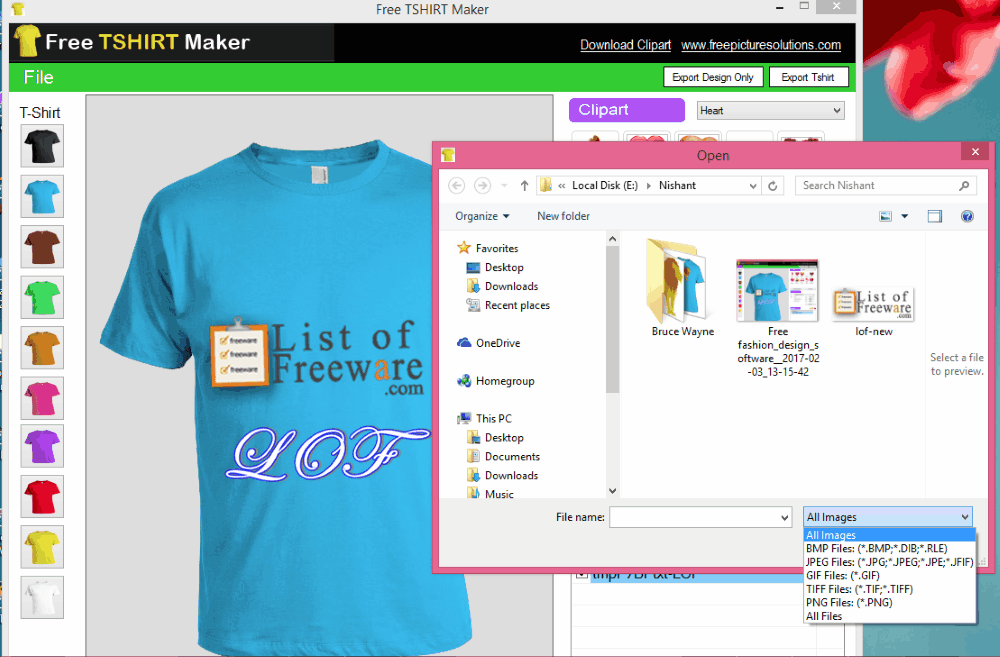Open the Download Clipart link
The width and height of the screenshot is (1000, 657).
(x=626, y=45)
